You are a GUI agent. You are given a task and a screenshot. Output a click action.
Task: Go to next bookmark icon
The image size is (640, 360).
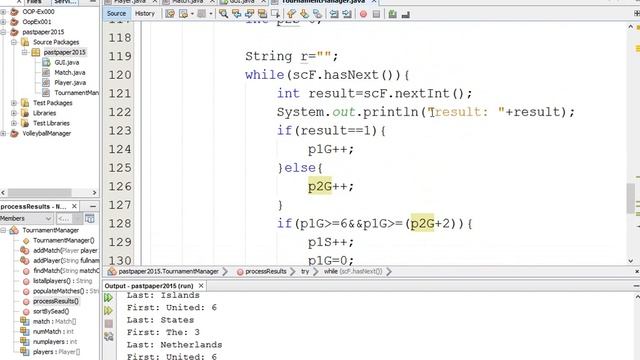pyautogui.click(x=304, y=14)
